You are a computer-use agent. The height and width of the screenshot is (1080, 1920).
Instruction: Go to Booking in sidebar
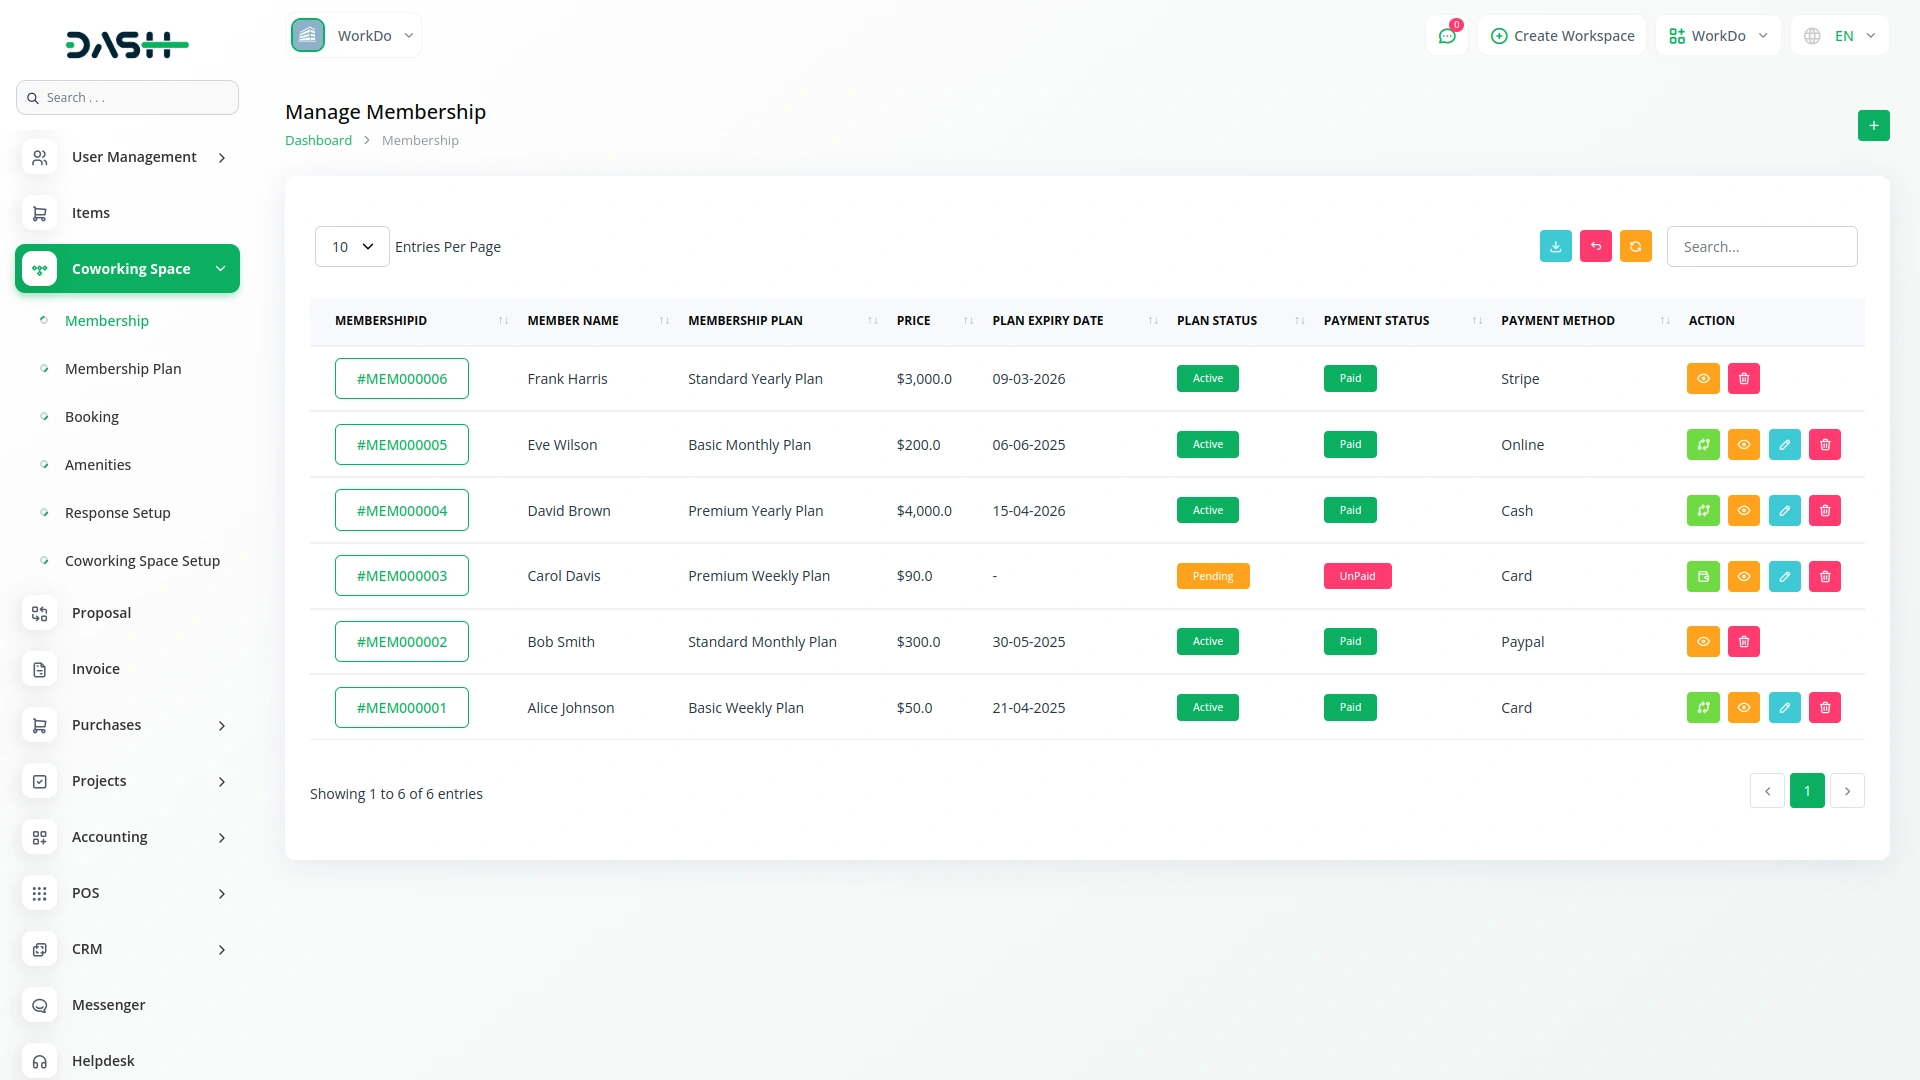[x=92, y=417]
